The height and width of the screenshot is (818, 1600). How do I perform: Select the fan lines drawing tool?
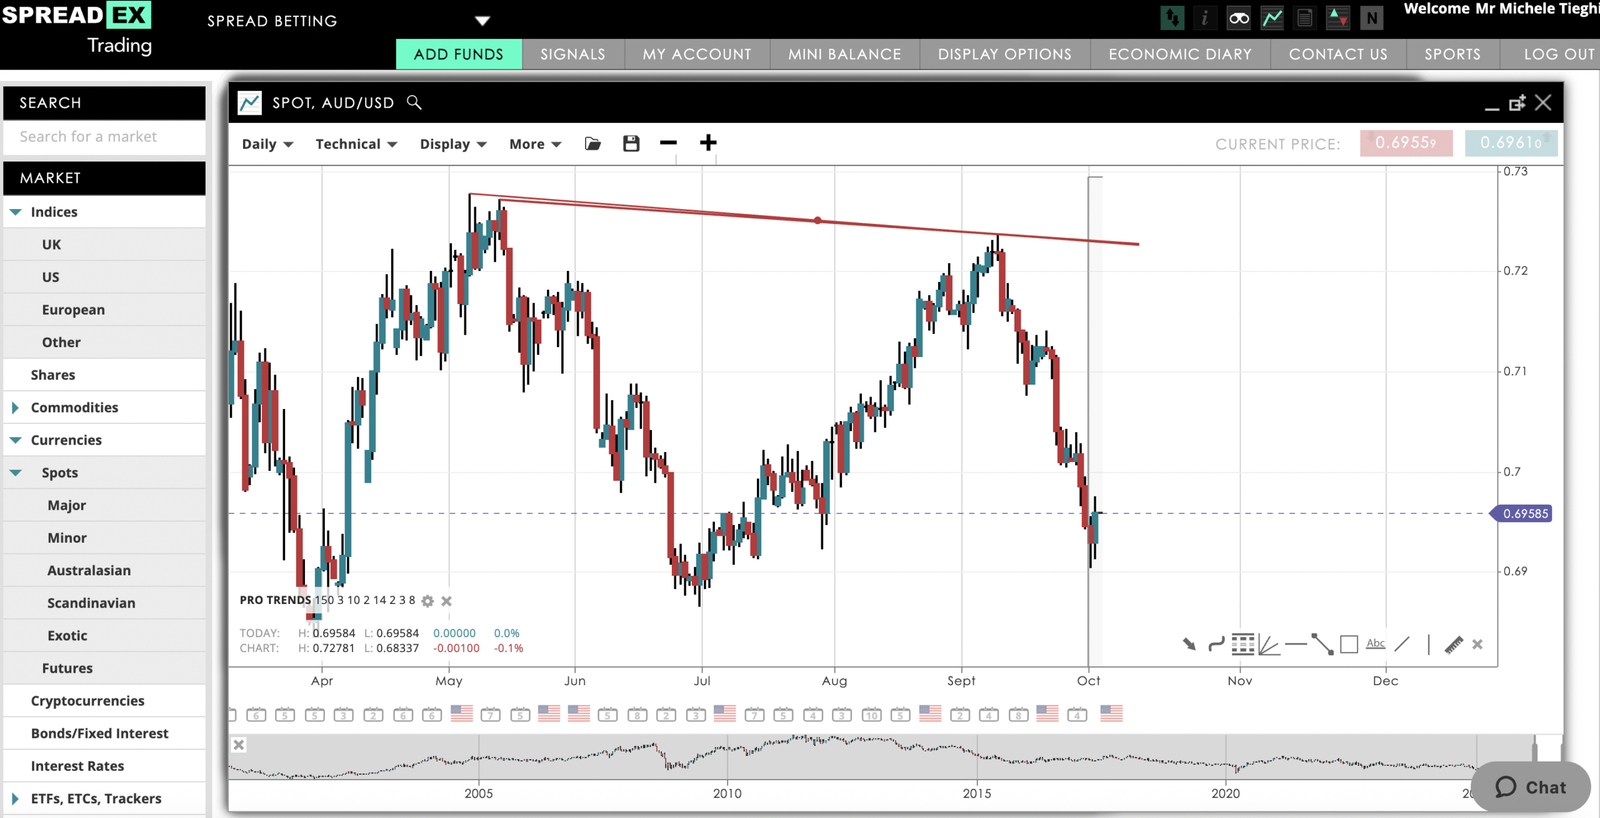click(x=1269, y=645)
